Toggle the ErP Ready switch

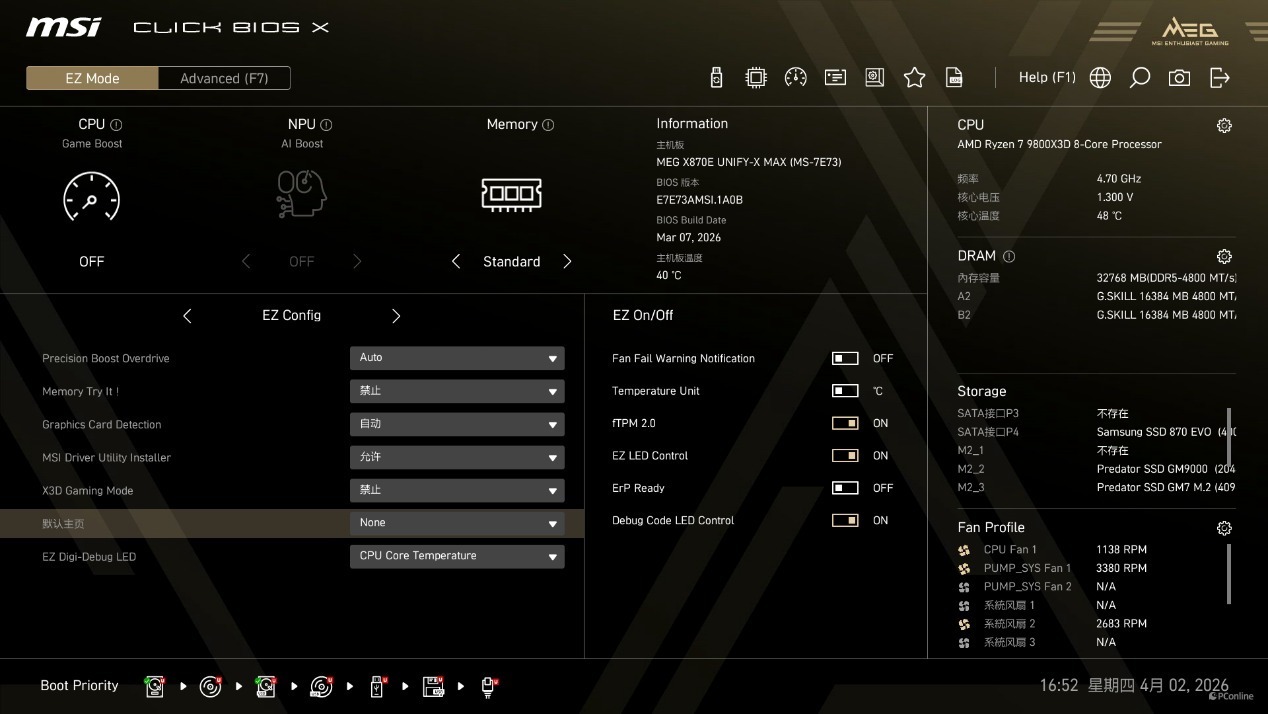tap(845, 488)
